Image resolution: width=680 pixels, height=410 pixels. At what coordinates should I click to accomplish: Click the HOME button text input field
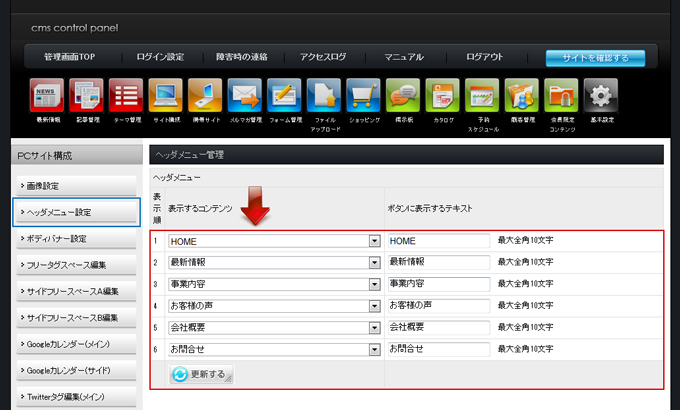[438, 241]
